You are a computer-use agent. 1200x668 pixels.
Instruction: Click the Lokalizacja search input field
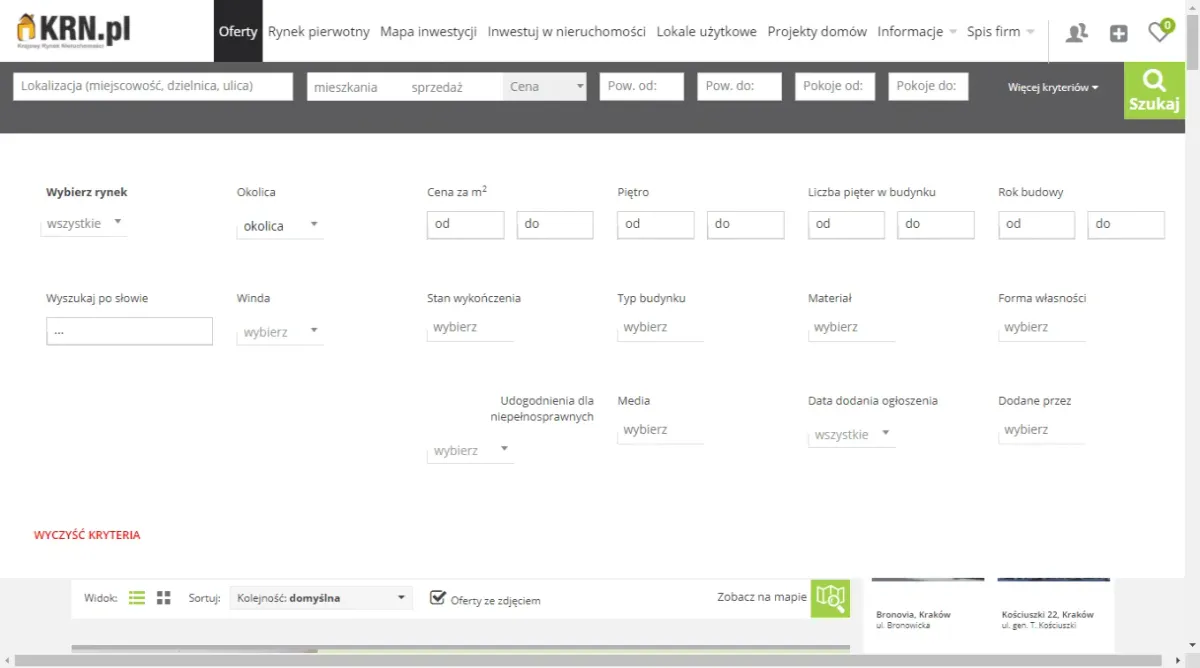click(153, 86)
